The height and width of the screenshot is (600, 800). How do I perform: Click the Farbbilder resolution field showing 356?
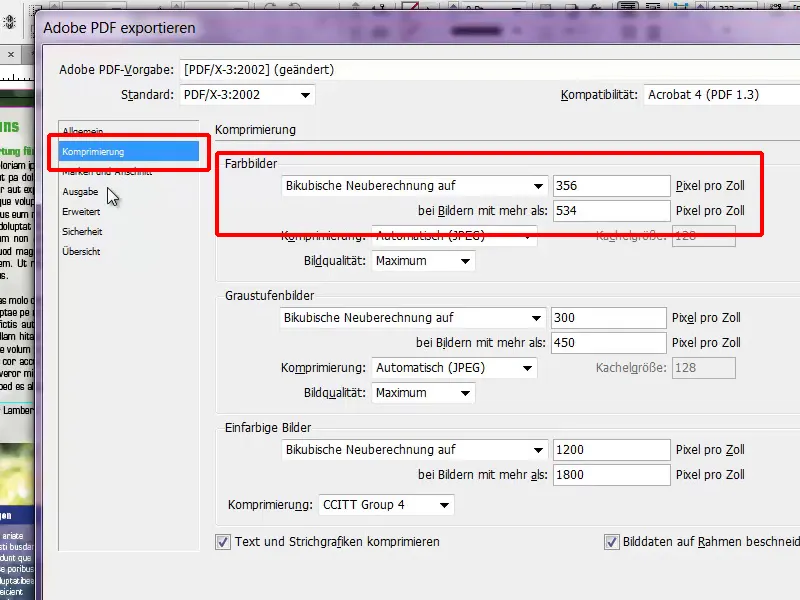click(x=611, y=186)
